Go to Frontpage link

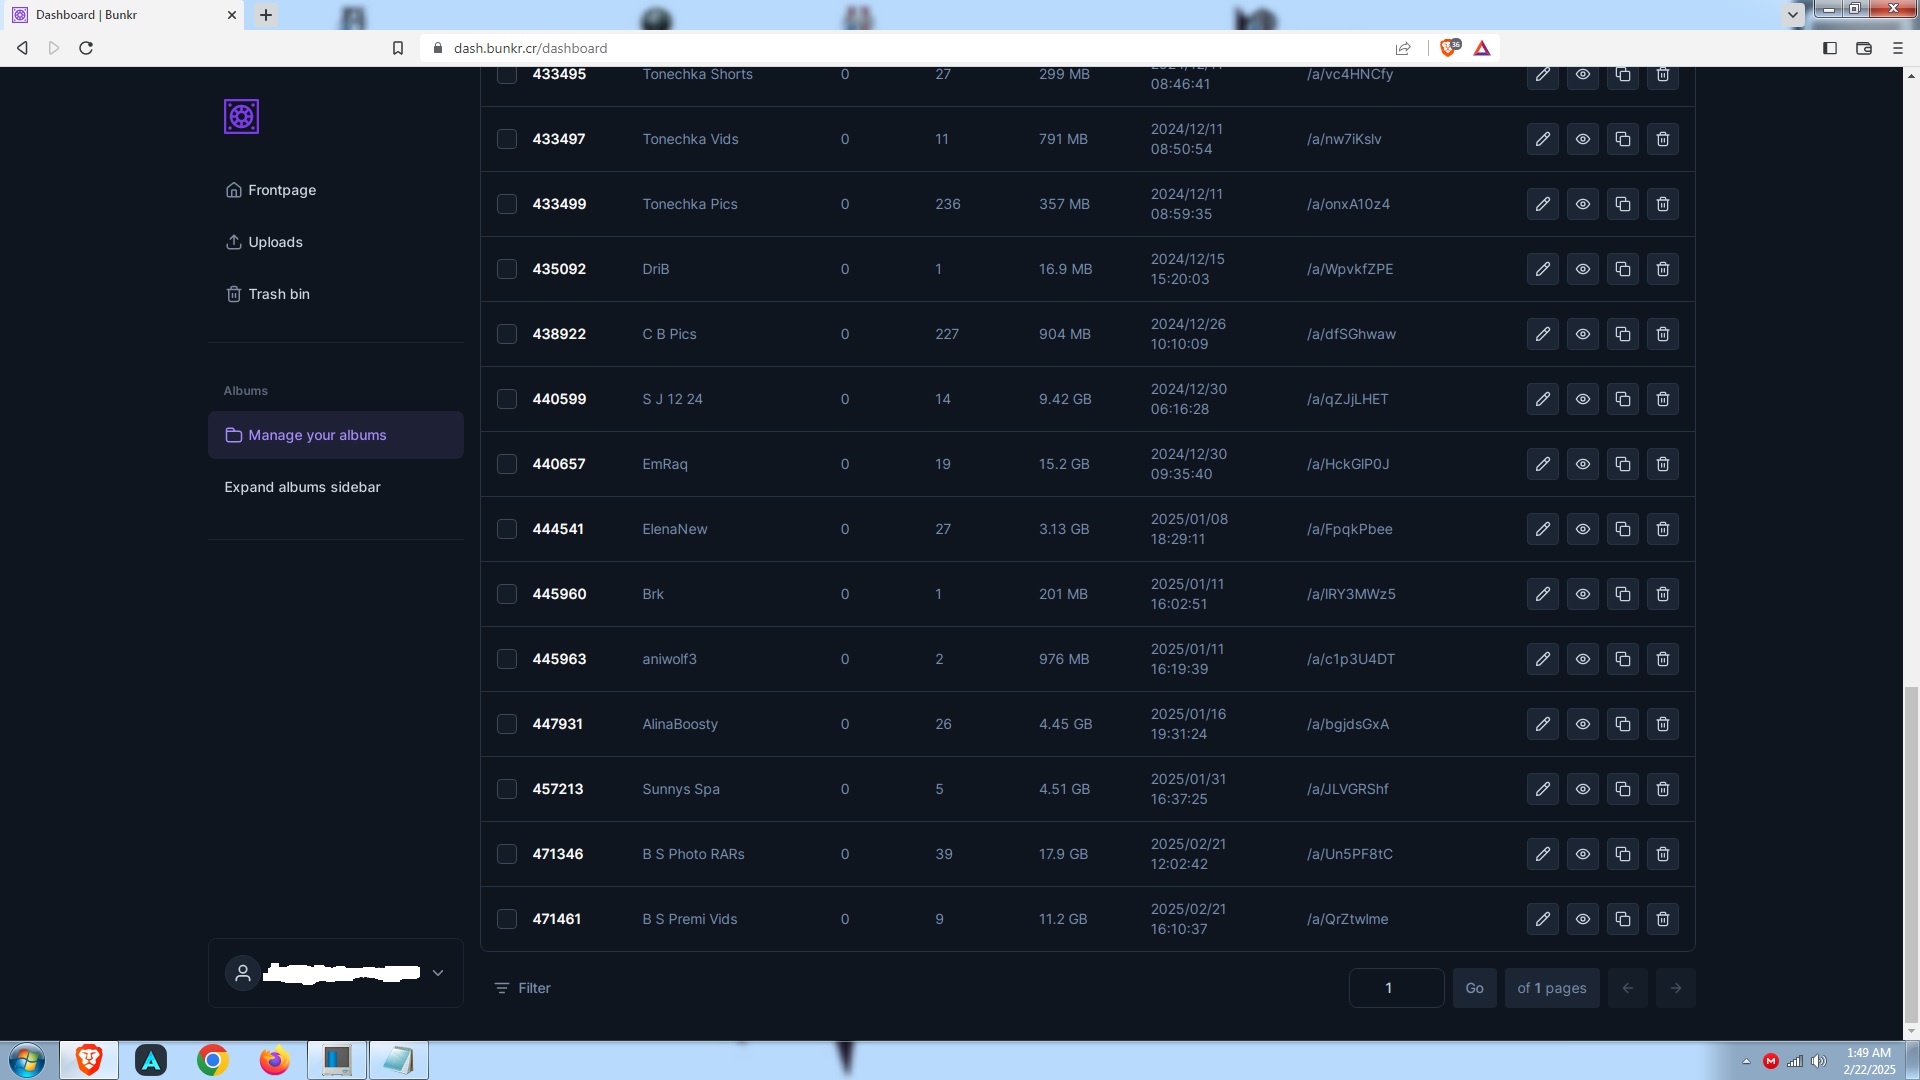281,190
